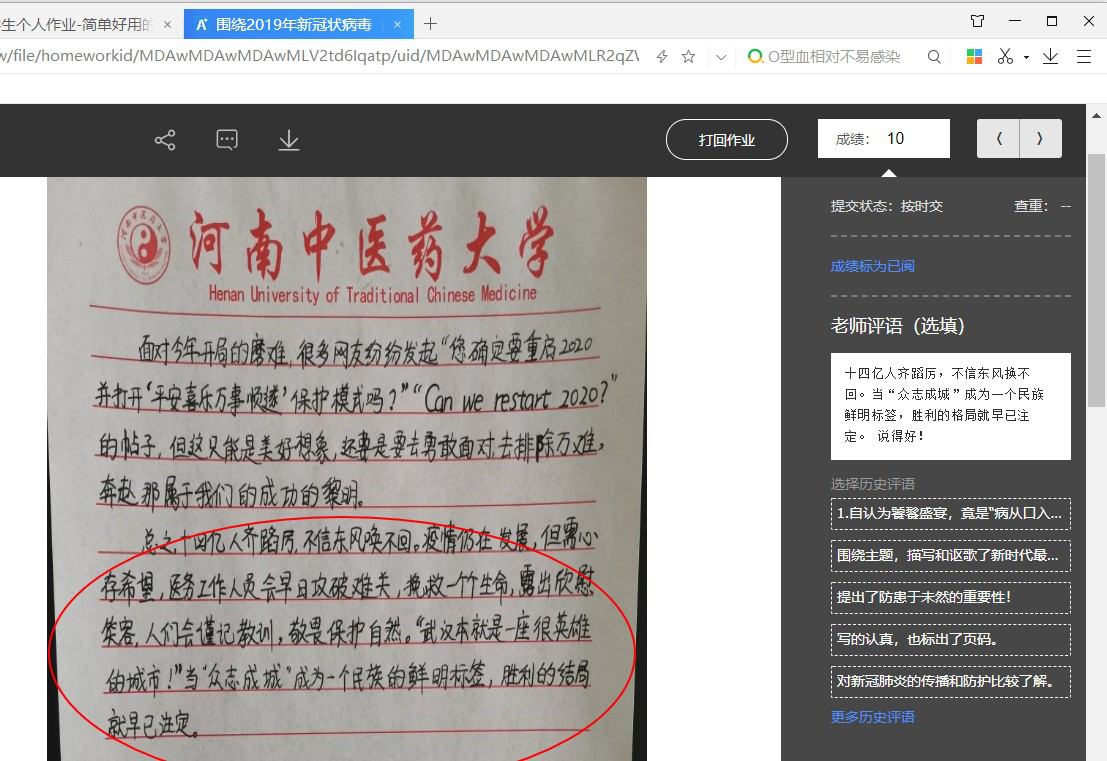
Task: Go to next submission with right arrow
Action: click(1040, 139)
